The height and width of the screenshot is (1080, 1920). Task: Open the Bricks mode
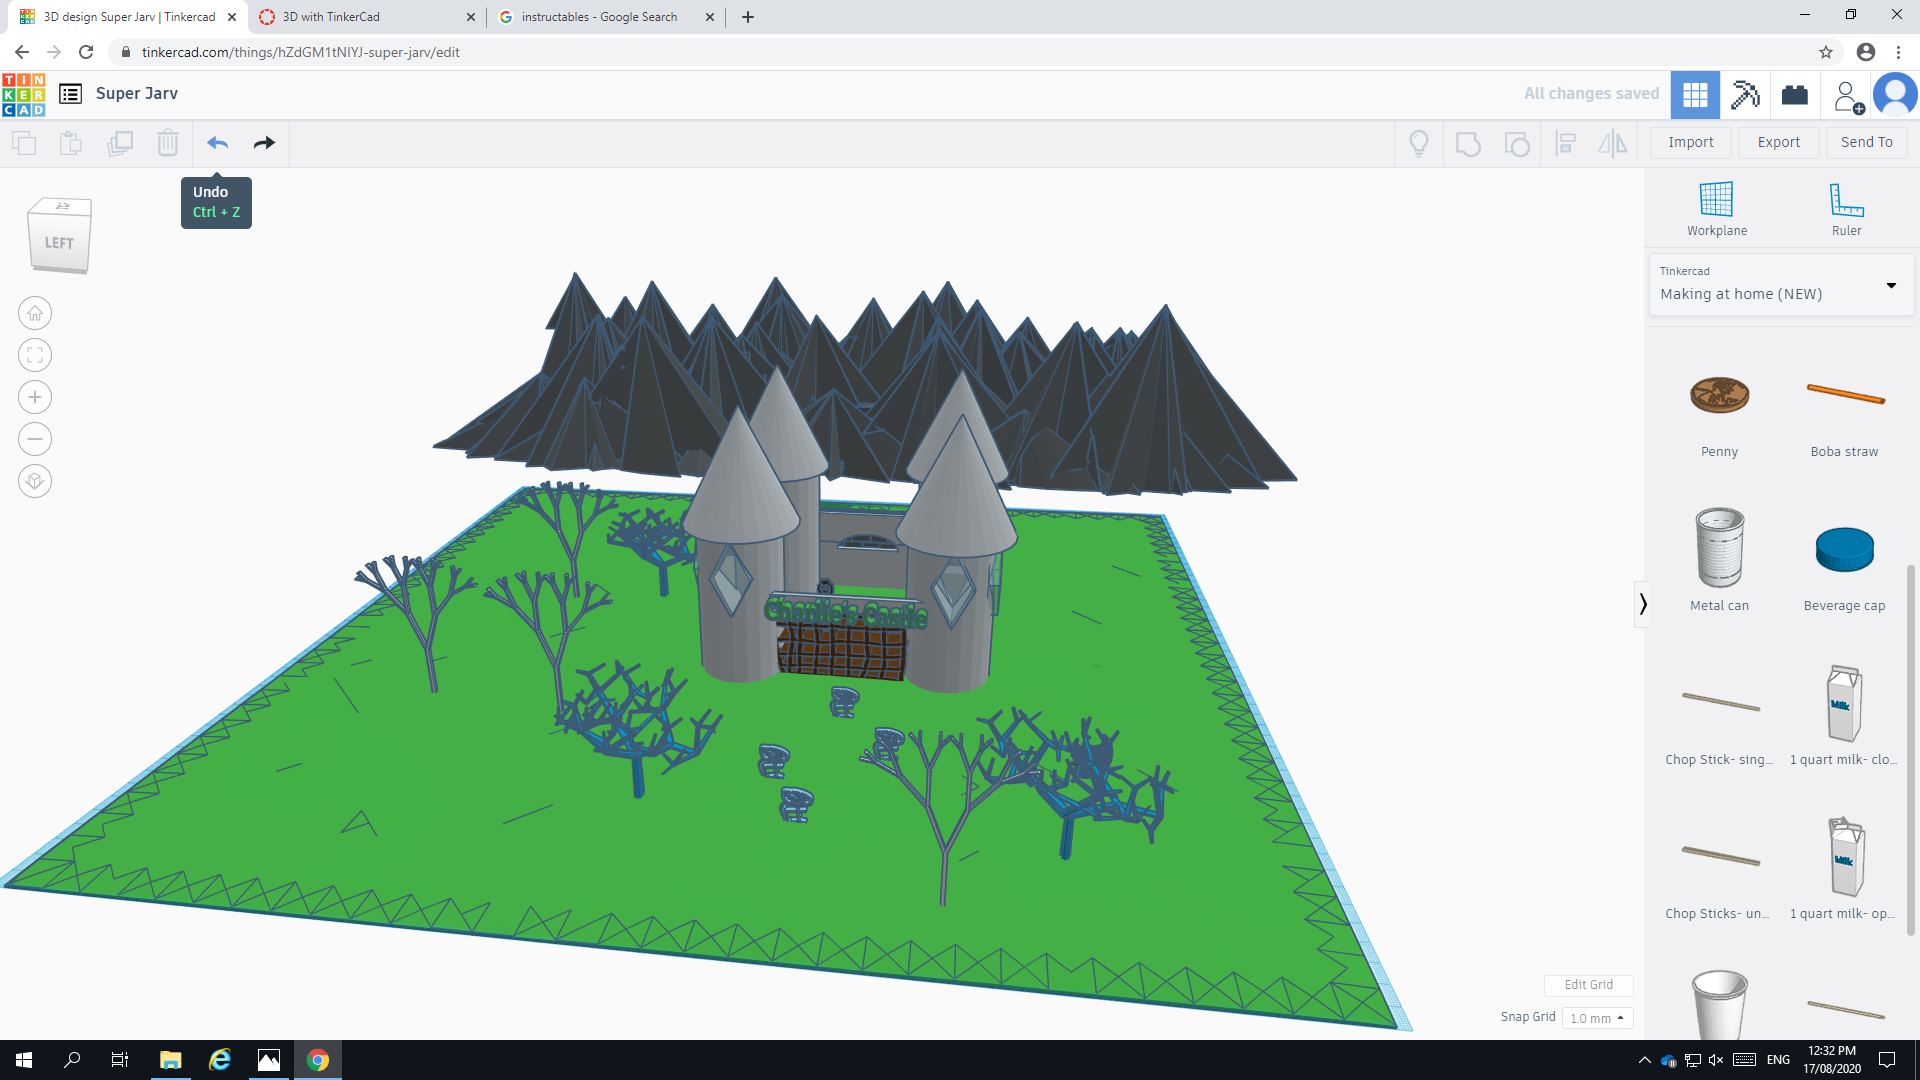(1795, 94)
